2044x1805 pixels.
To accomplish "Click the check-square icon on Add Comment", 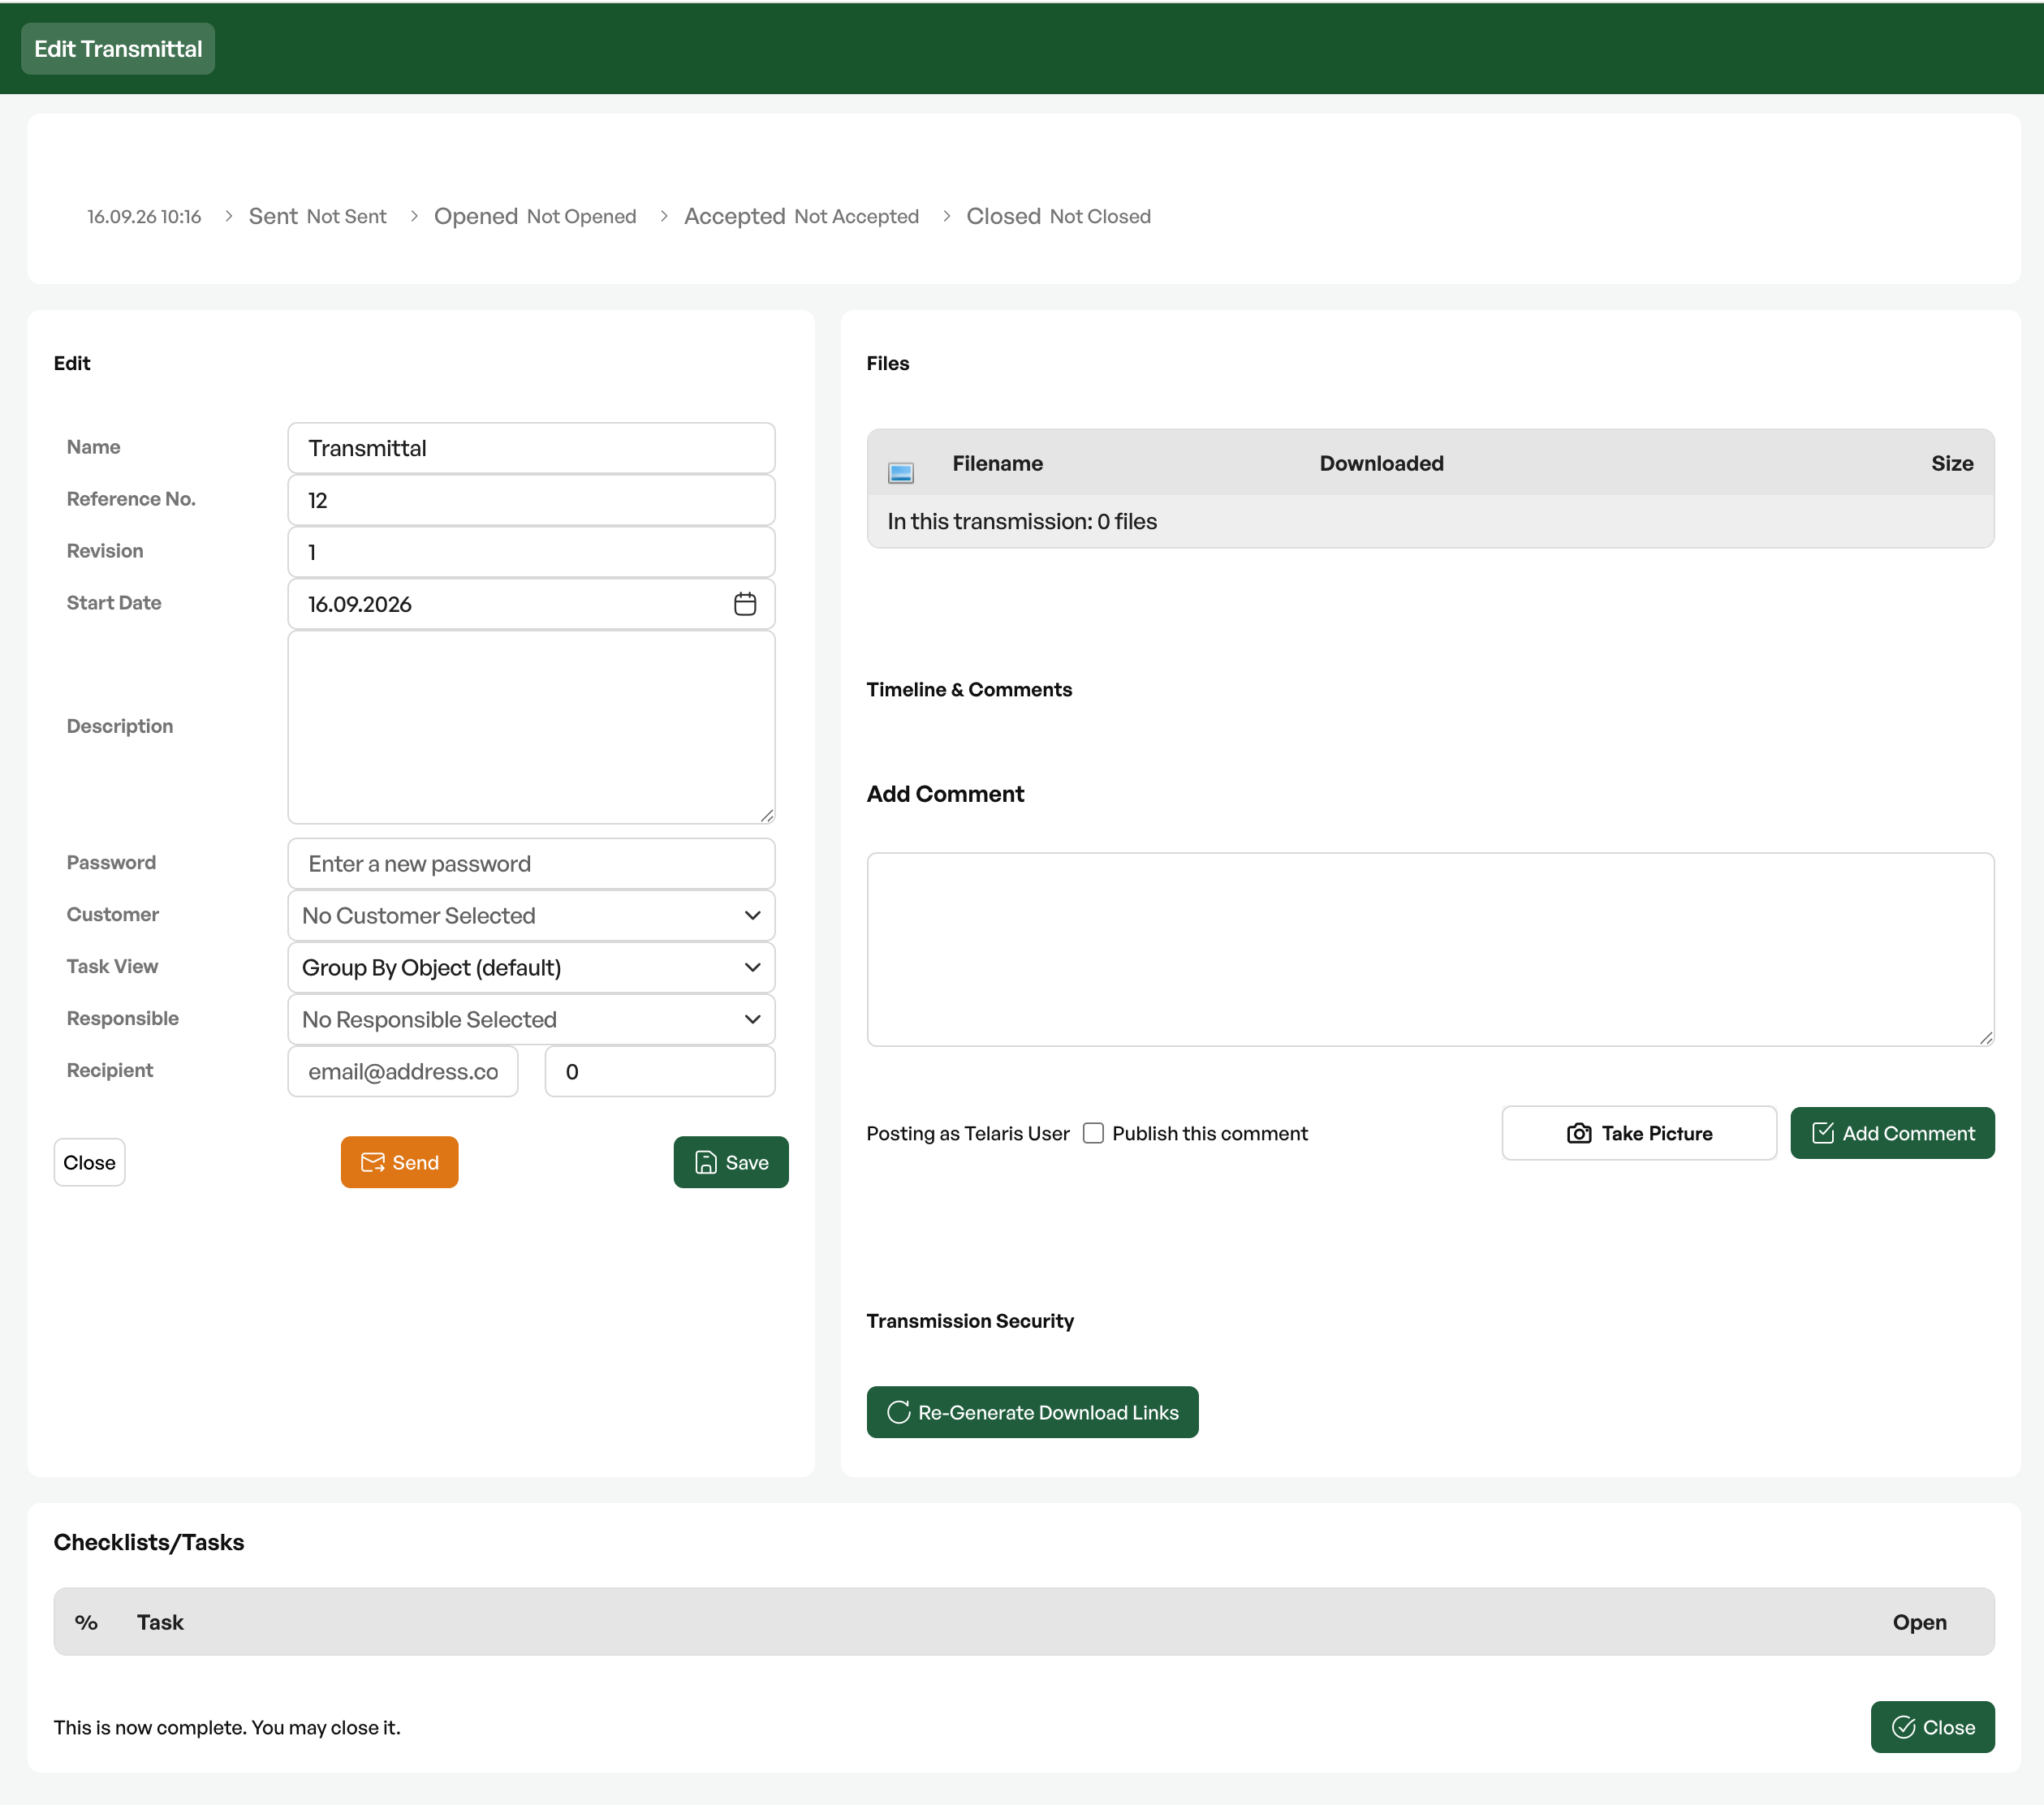I will point(1823,1133).
